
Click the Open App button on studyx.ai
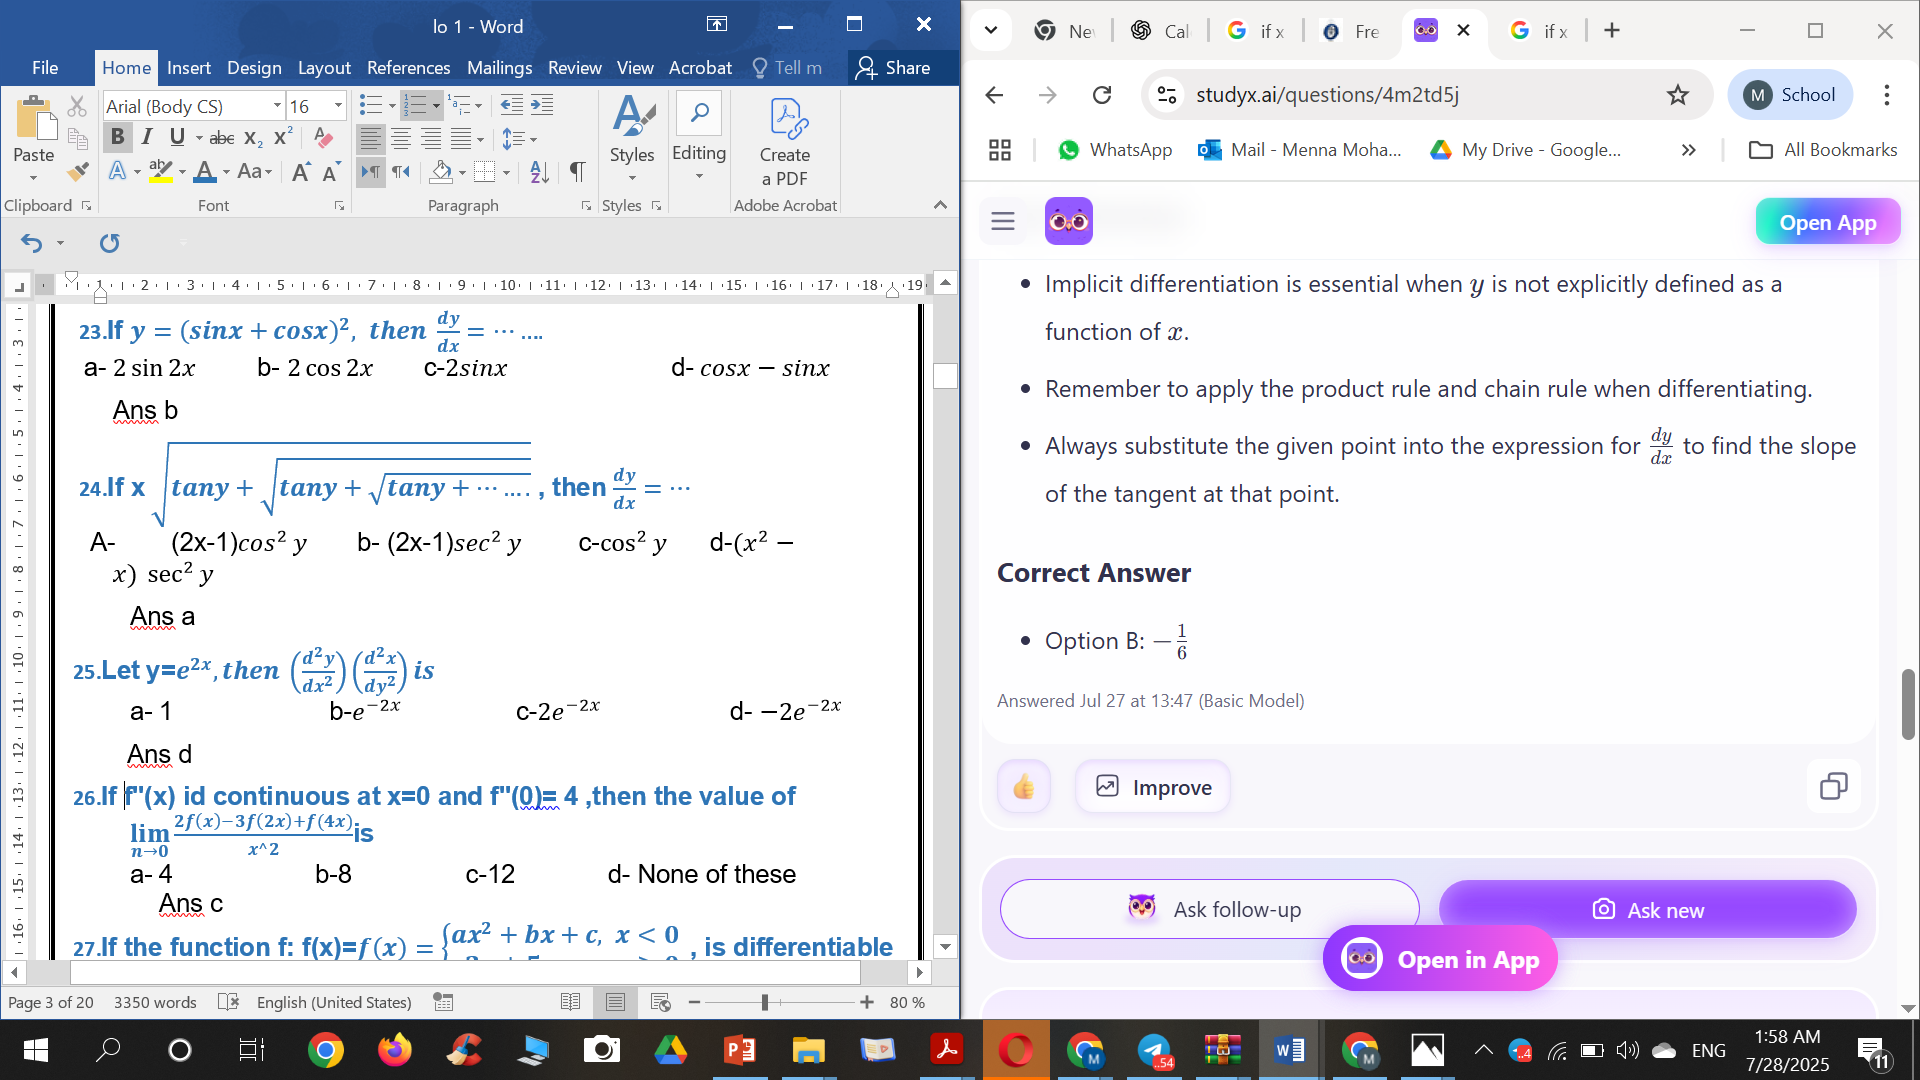coord(1827,221)
